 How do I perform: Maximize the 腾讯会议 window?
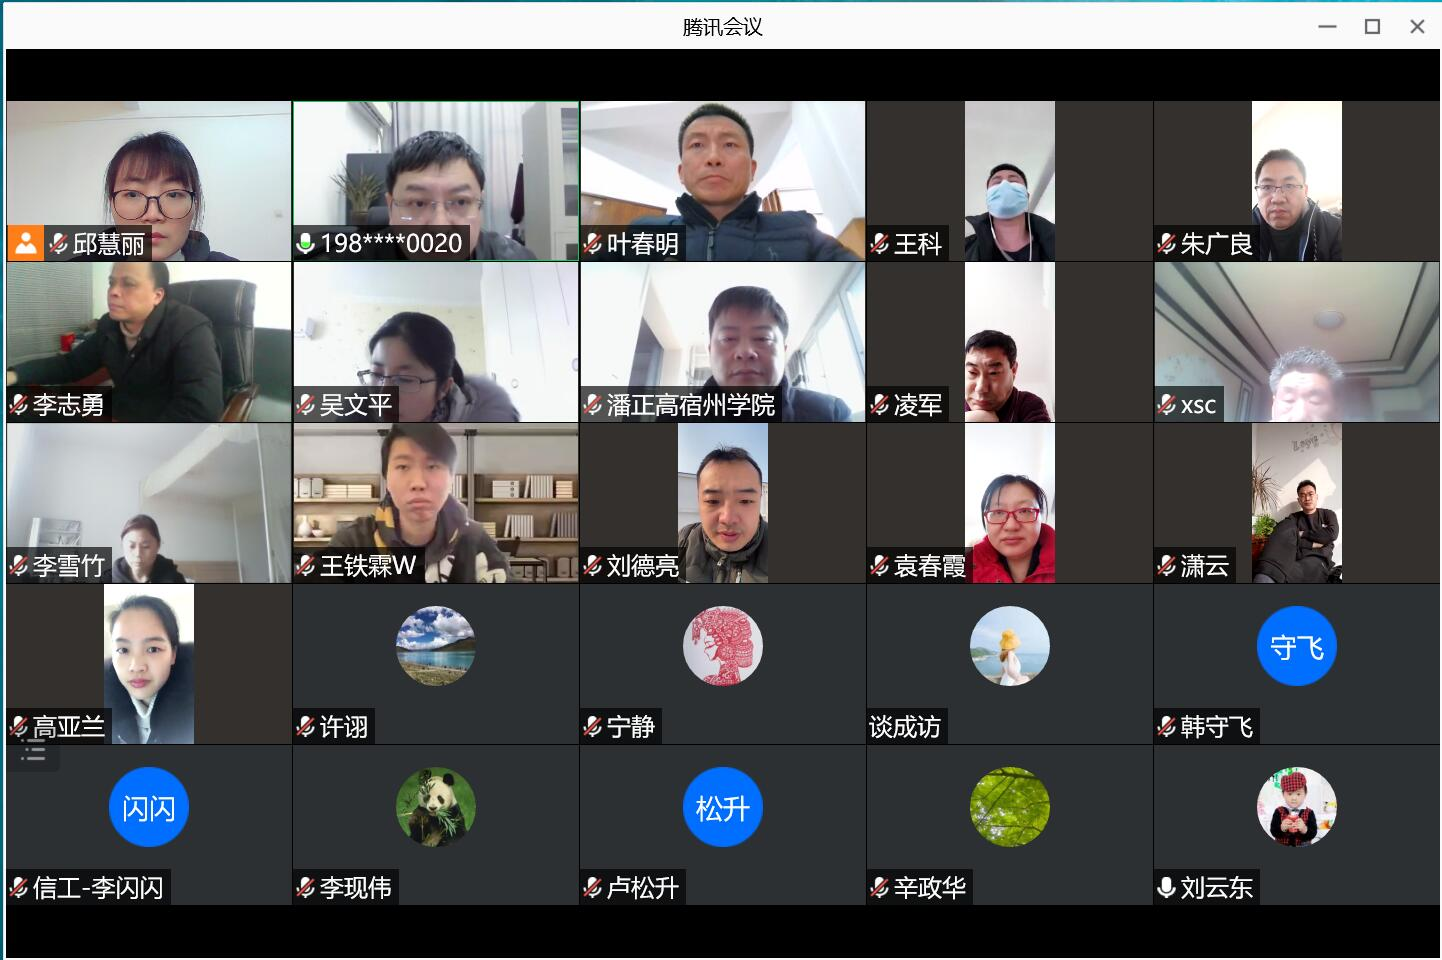1372,27
